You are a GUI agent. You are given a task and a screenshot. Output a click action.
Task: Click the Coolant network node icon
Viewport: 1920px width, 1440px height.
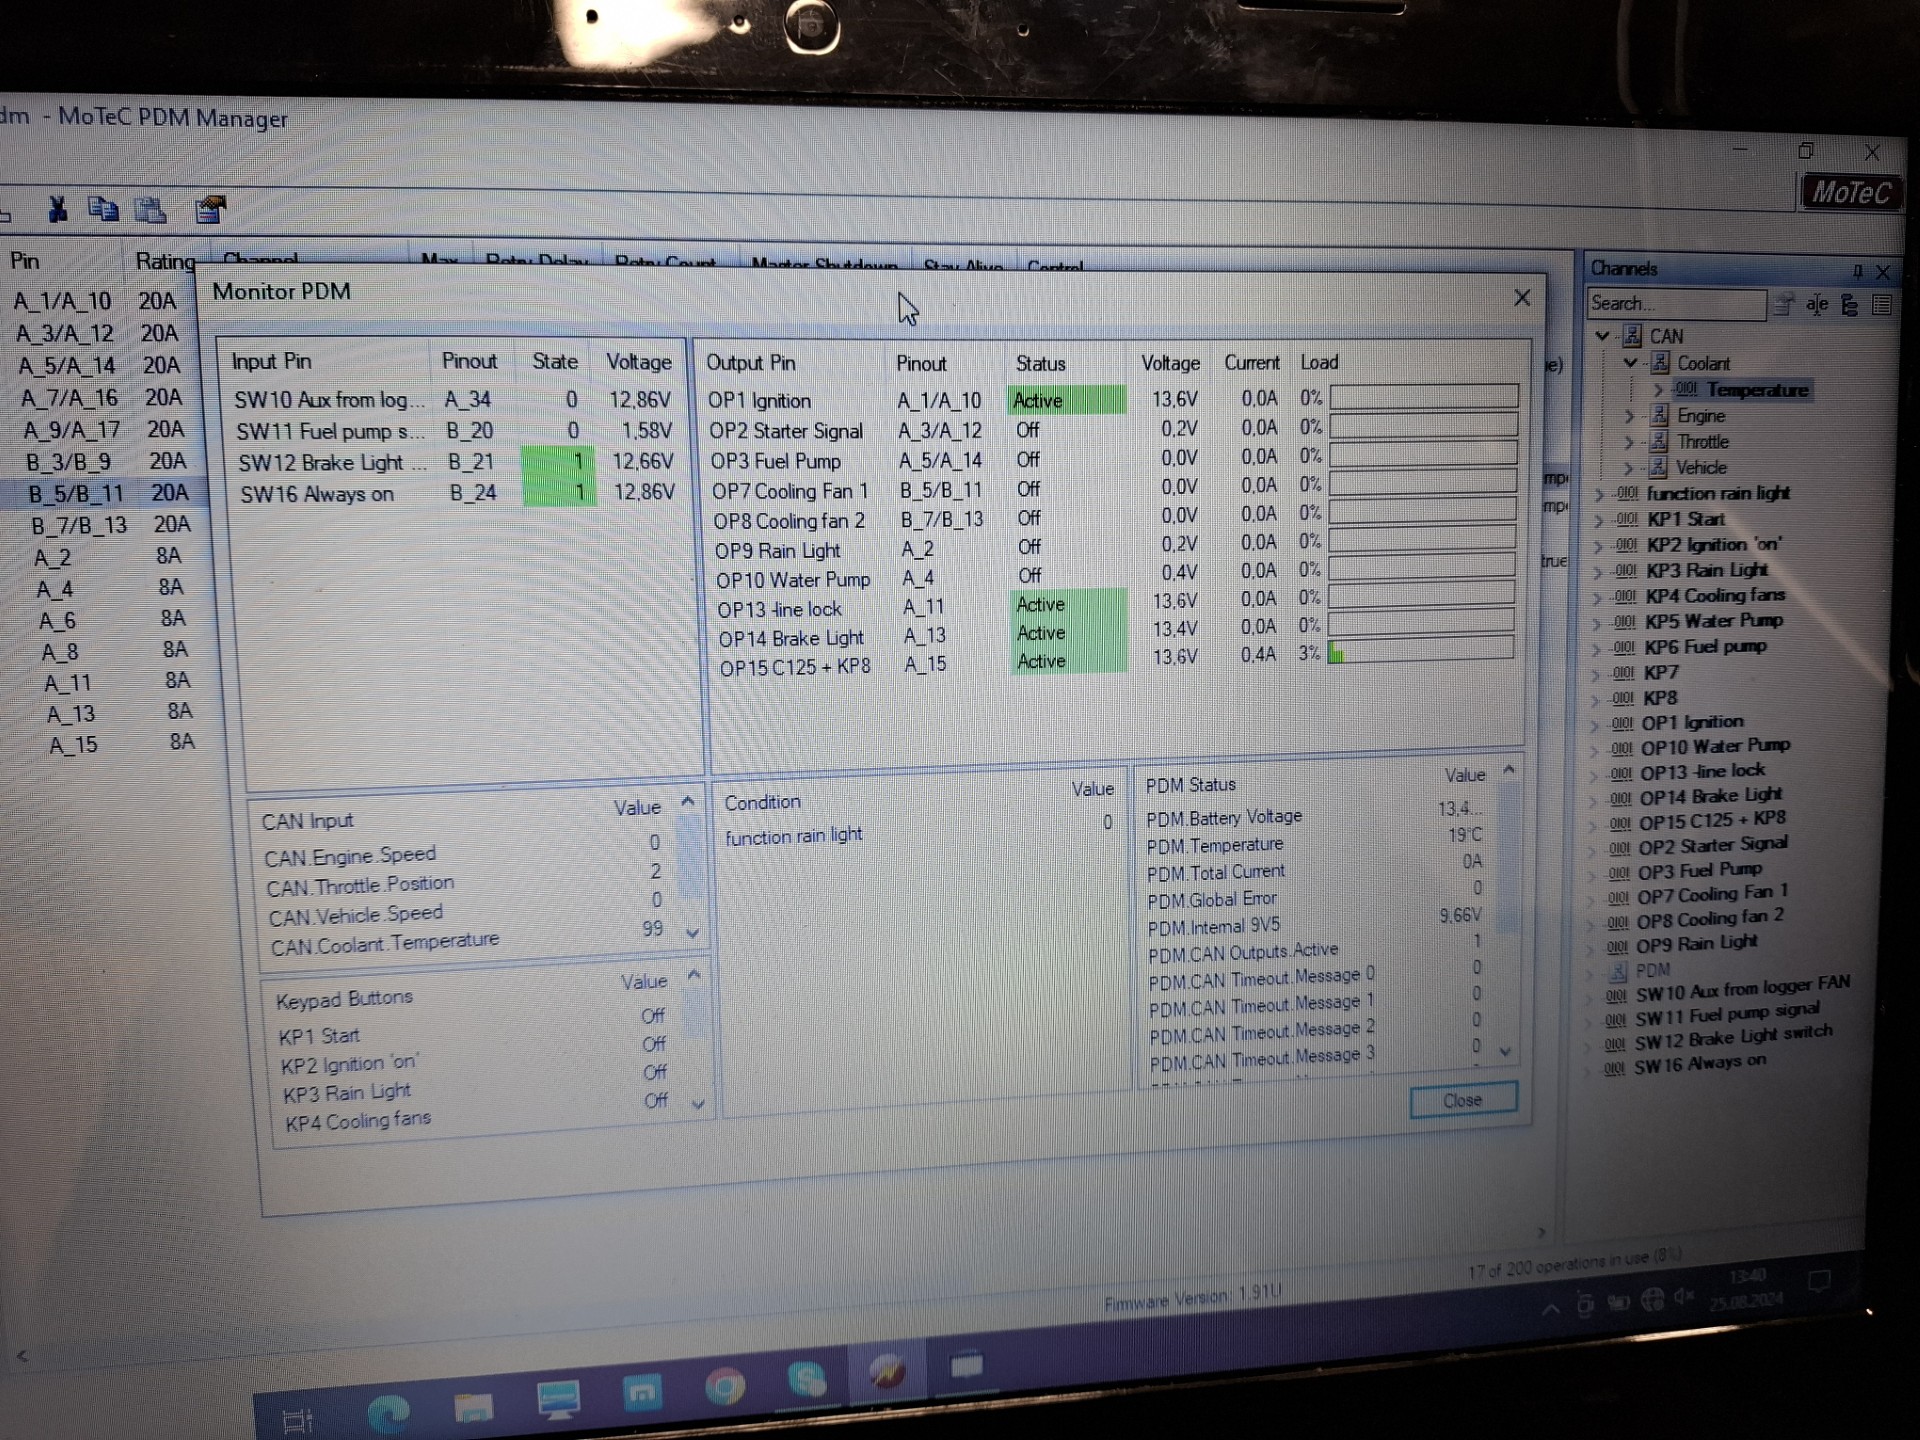(1660, 362)
